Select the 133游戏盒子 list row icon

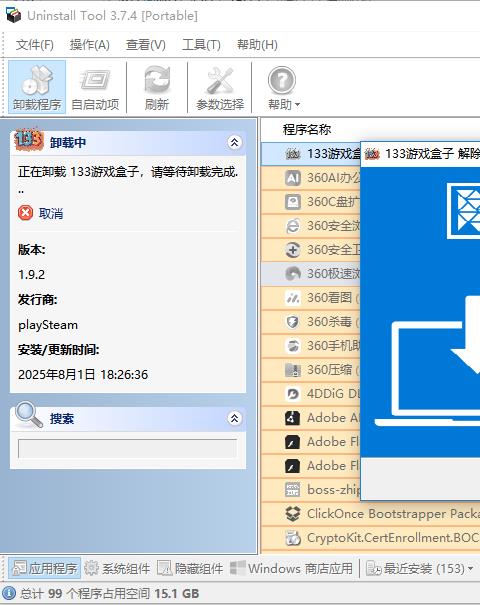(292, 154)
